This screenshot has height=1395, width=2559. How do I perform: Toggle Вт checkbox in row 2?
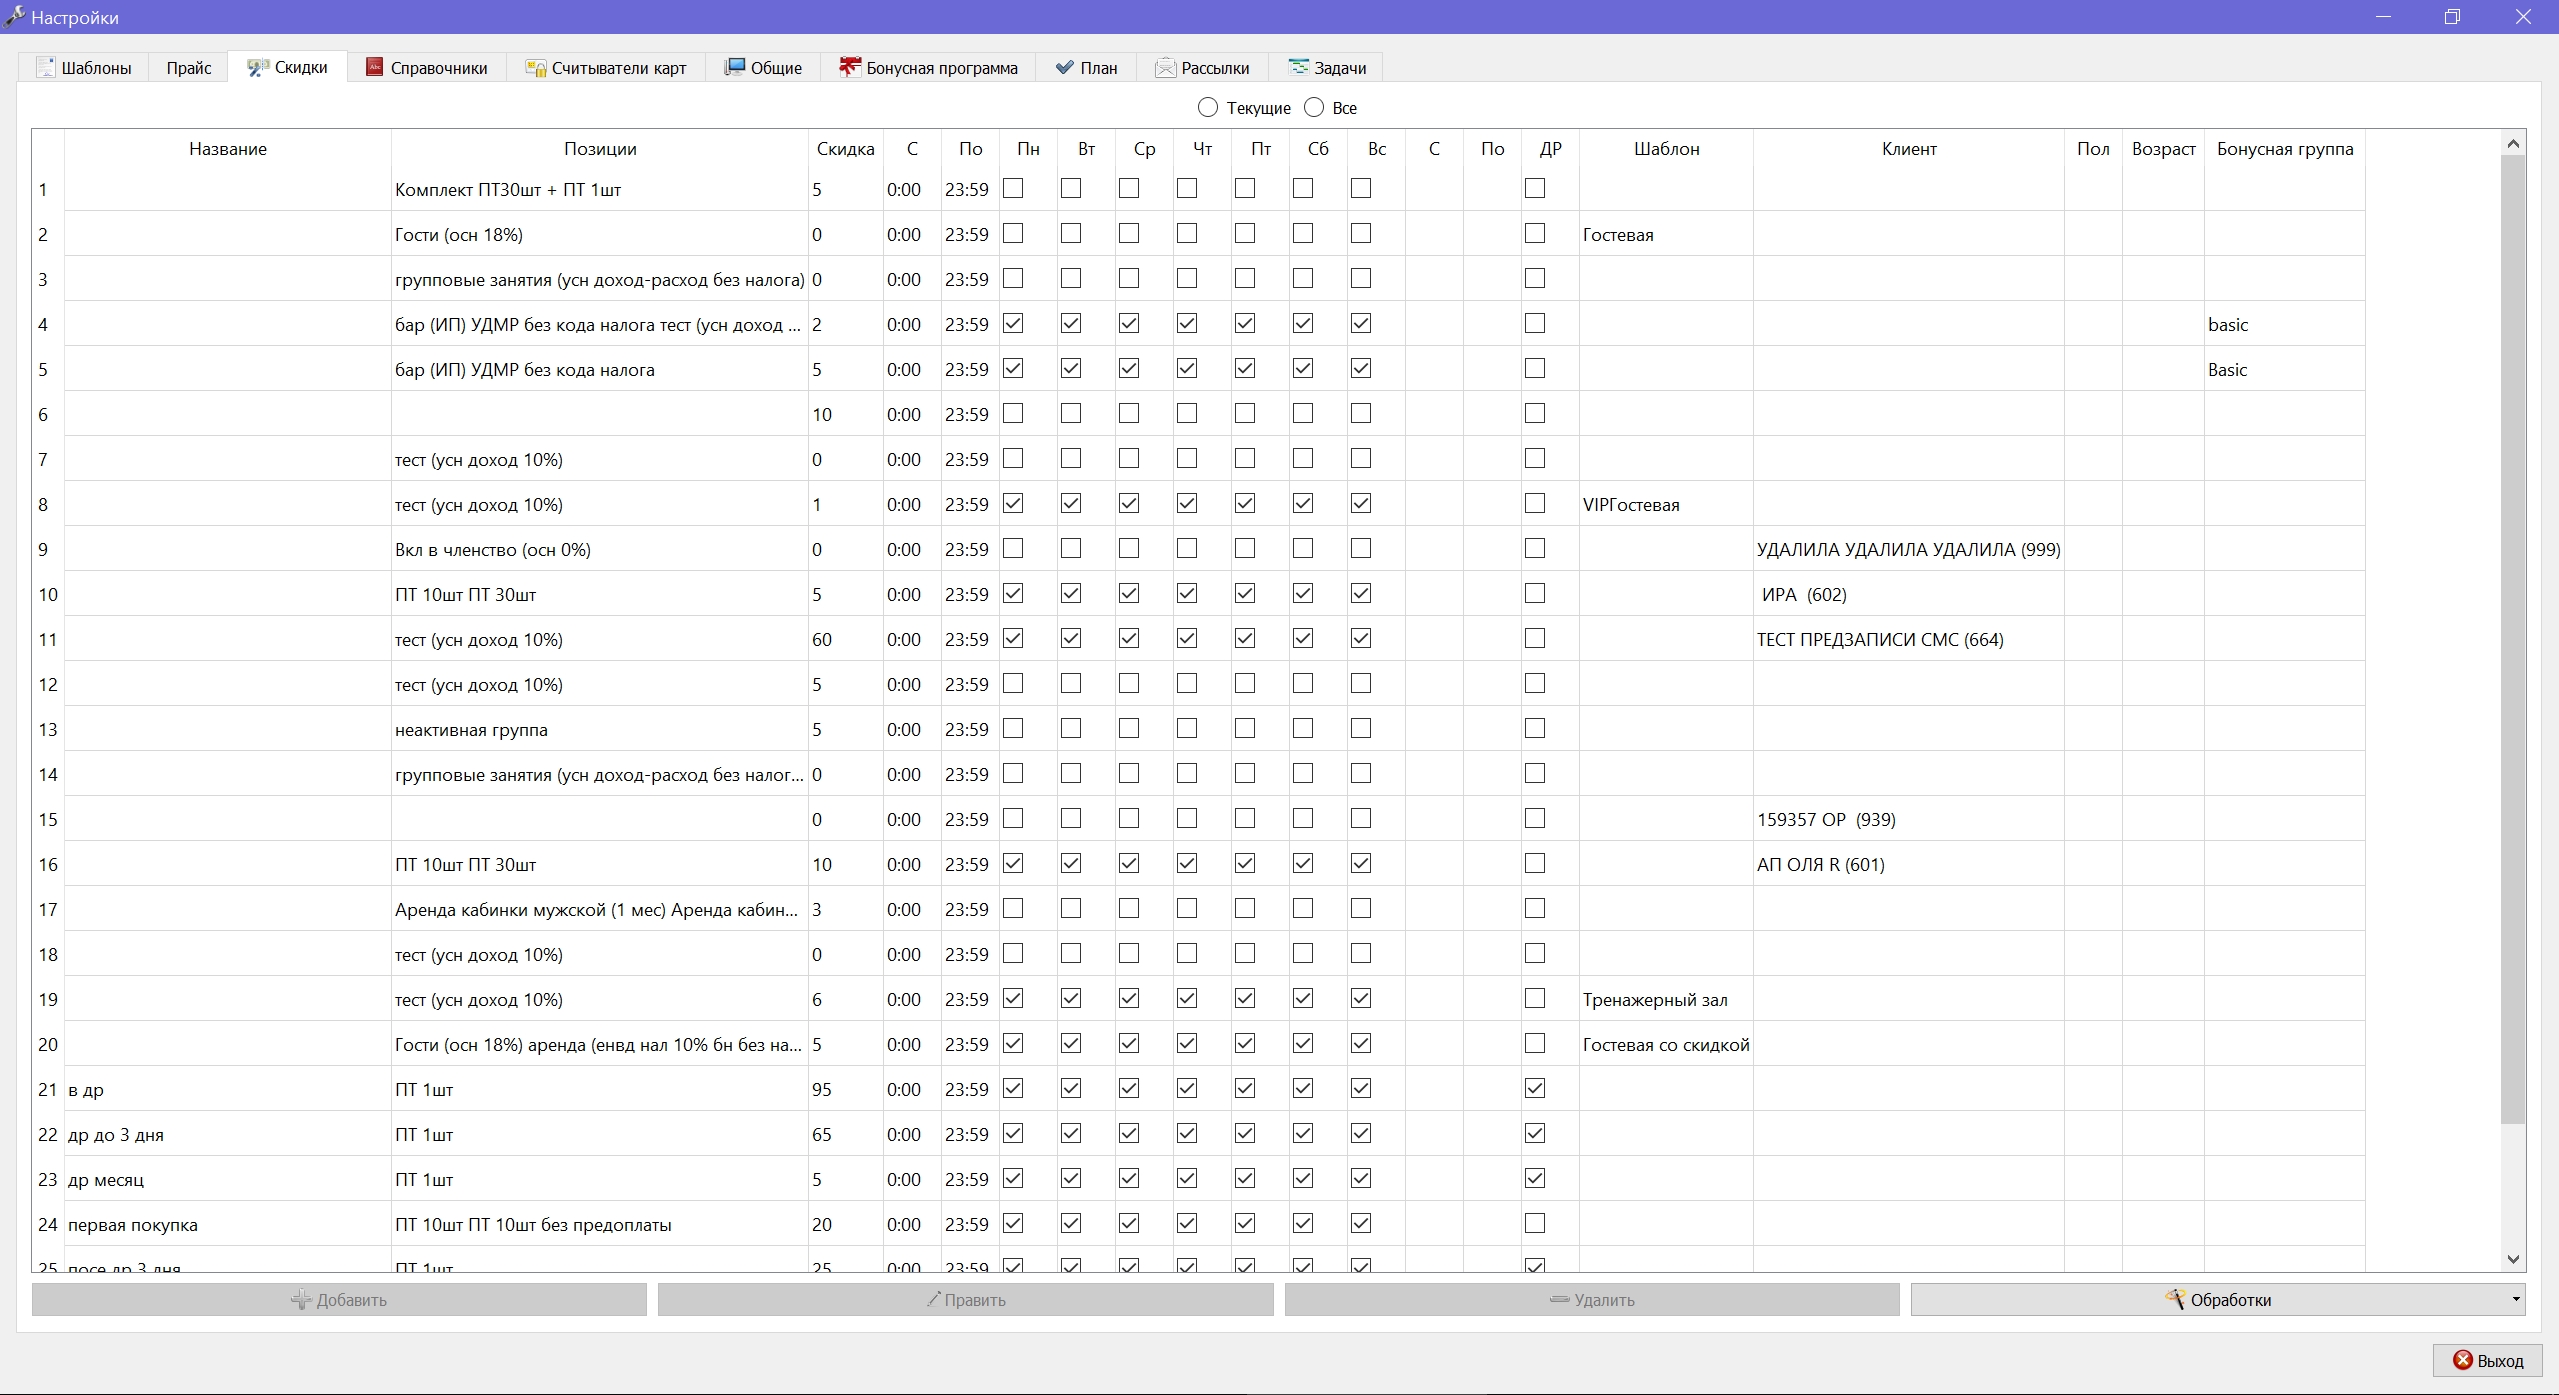point(1071,233)
